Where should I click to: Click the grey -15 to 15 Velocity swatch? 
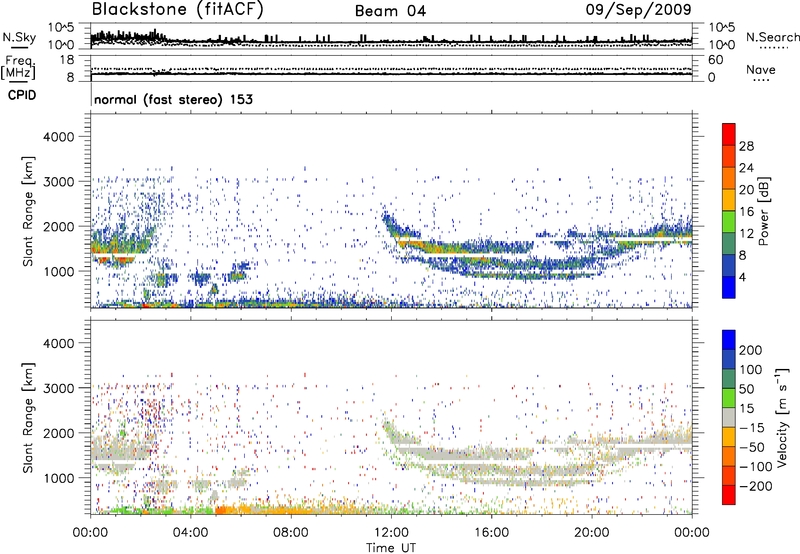click(x=729, y=417)
